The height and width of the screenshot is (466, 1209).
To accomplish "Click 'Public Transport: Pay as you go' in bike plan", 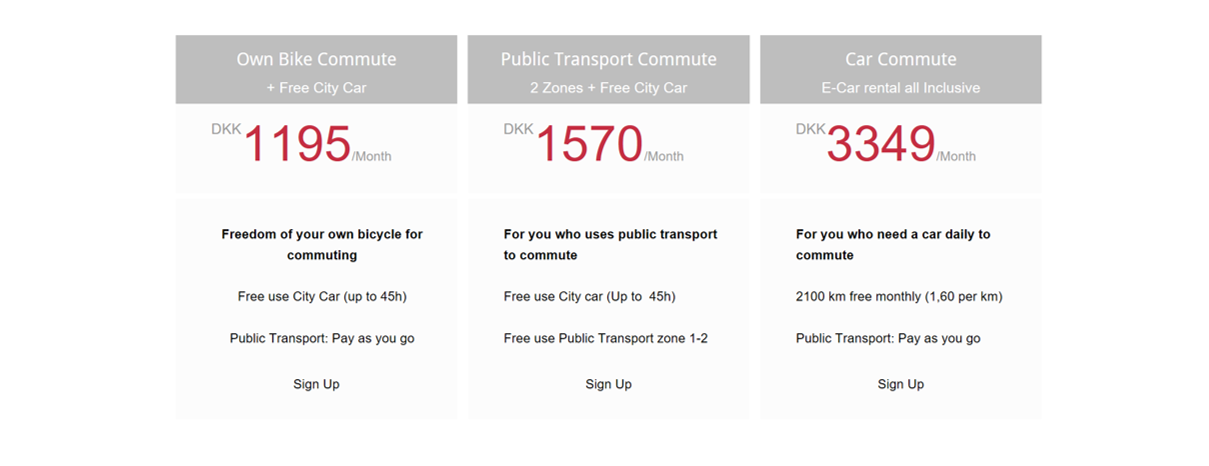I will [322, 338].
